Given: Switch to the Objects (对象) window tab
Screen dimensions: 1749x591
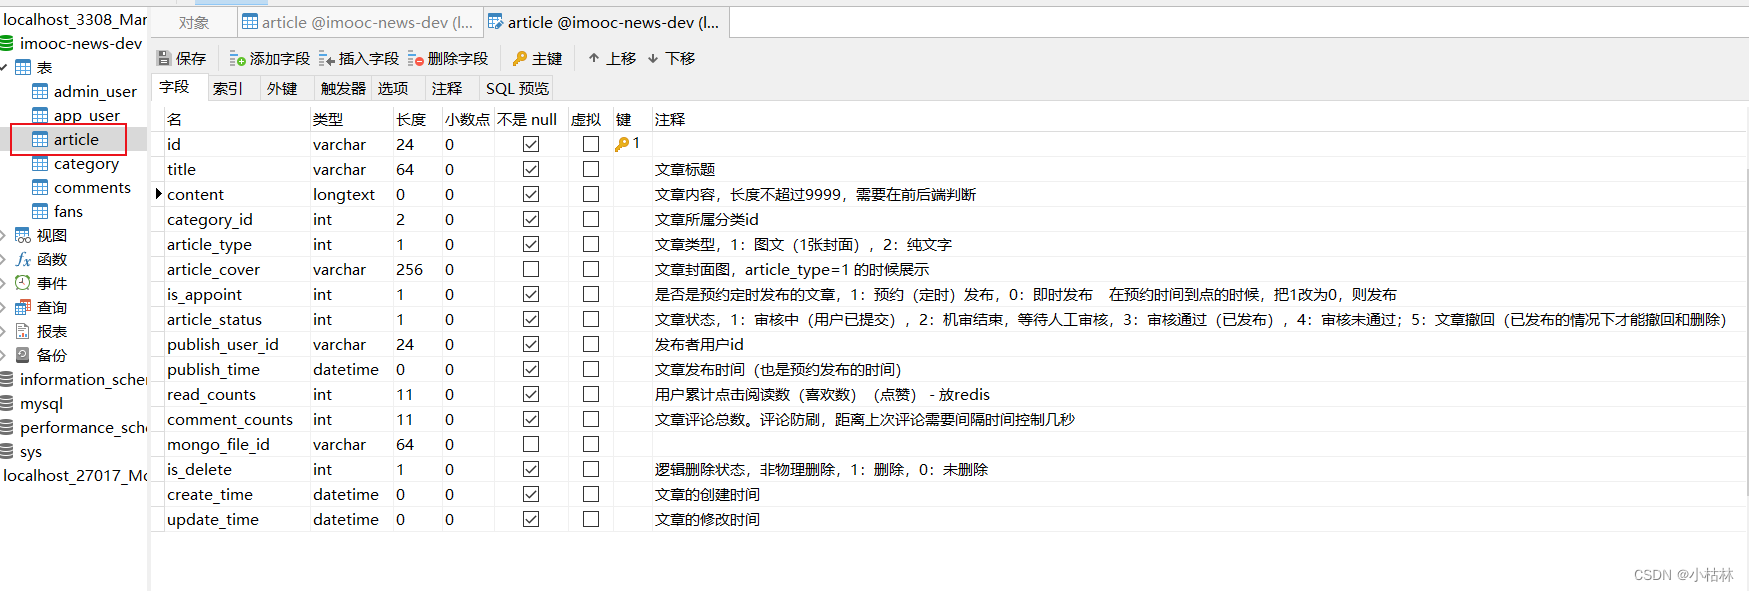Looking at the screenshot, I should (194, 22).
